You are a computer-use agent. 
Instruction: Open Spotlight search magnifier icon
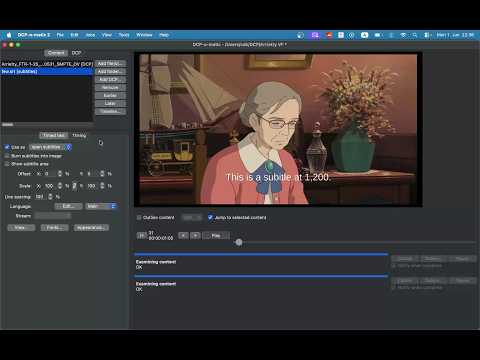click(x=415, y=35)
